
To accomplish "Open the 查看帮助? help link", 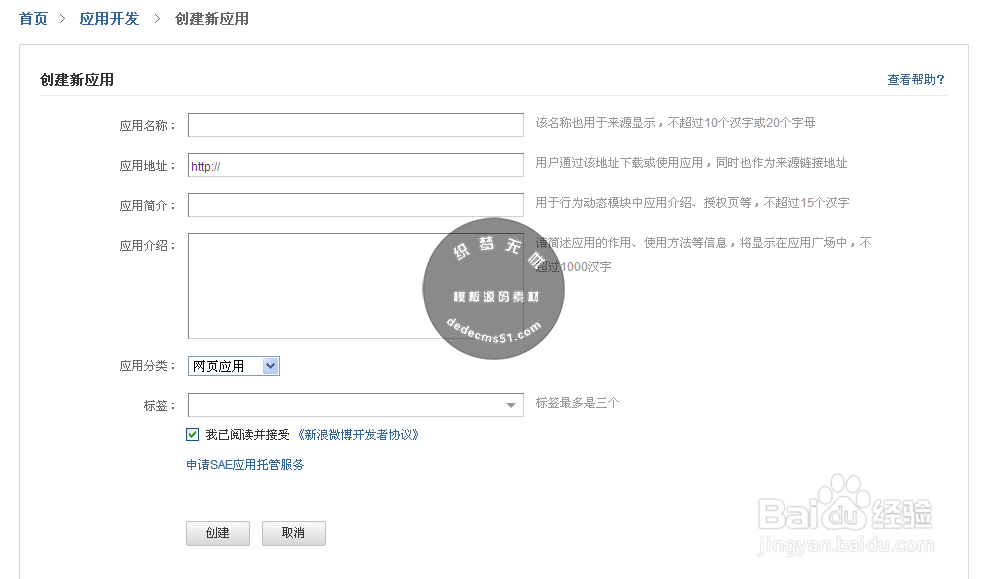I will point(915,80).
